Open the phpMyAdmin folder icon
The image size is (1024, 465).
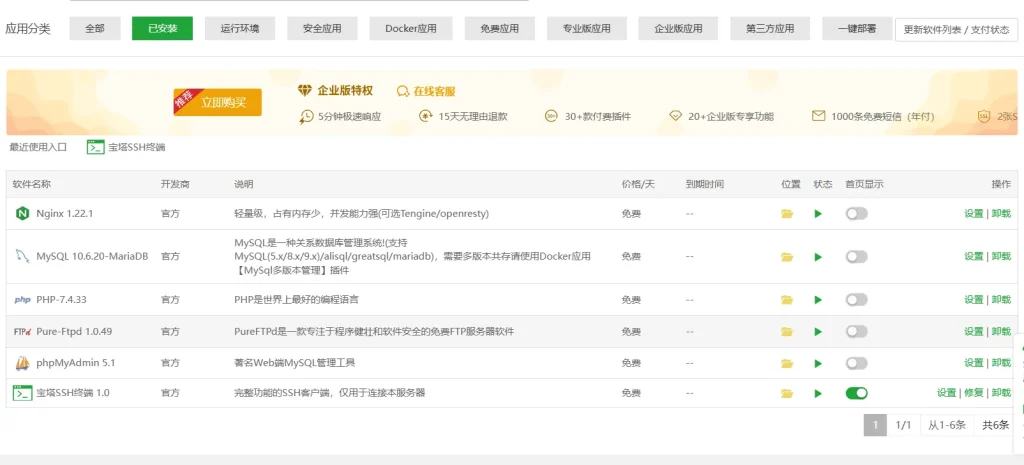(x=787, y=363)
